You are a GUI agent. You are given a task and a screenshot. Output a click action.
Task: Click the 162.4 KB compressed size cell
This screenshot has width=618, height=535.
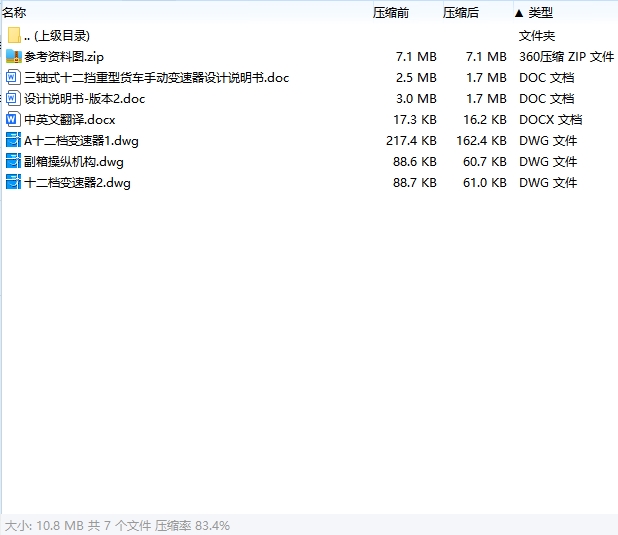click(x=481, y=141)
